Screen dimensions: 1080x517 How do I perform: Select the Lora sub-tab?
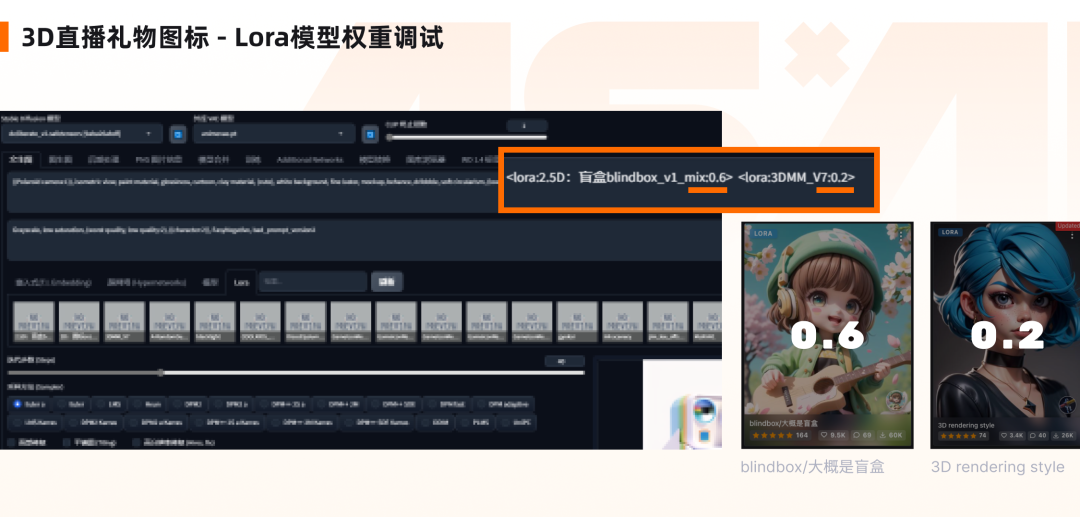point(241,282)
